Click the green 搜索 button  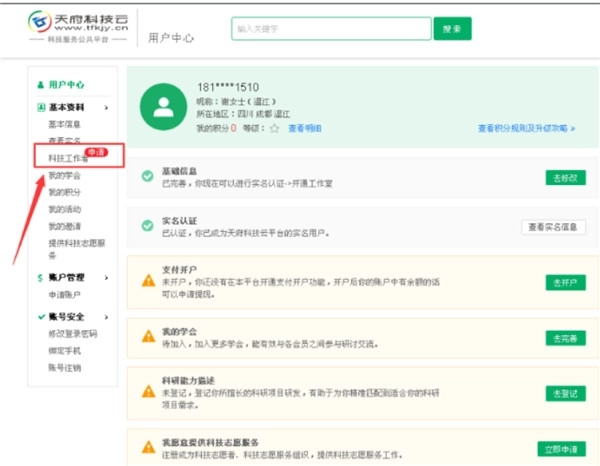click(x=452, y=28)
